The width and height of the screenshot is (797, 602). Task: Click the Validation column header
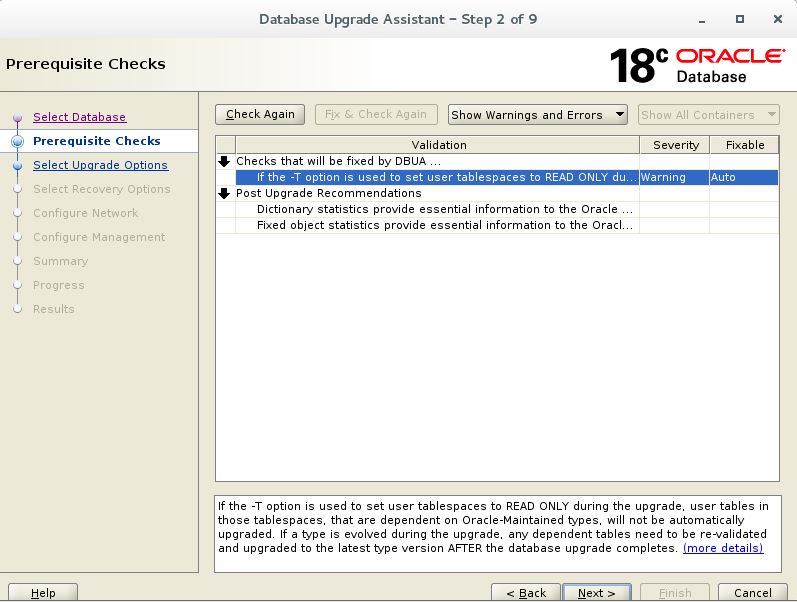coord(438,145)
